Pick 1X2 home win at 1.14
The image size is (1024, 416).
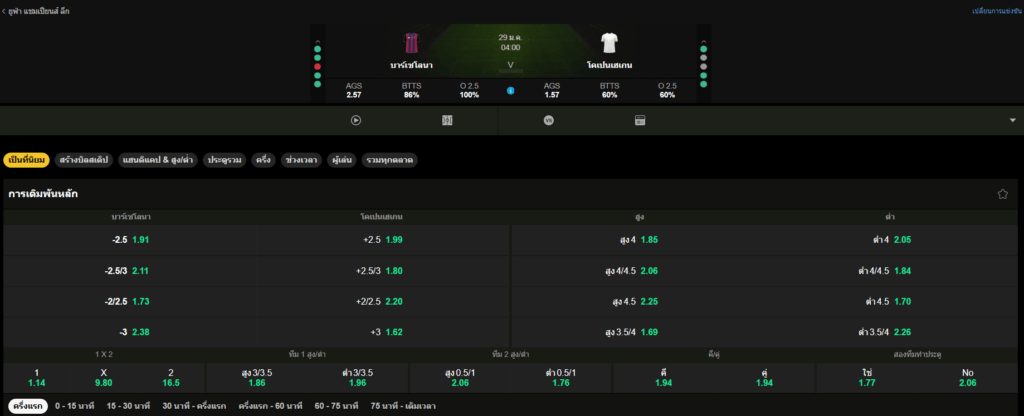(37, 378)
